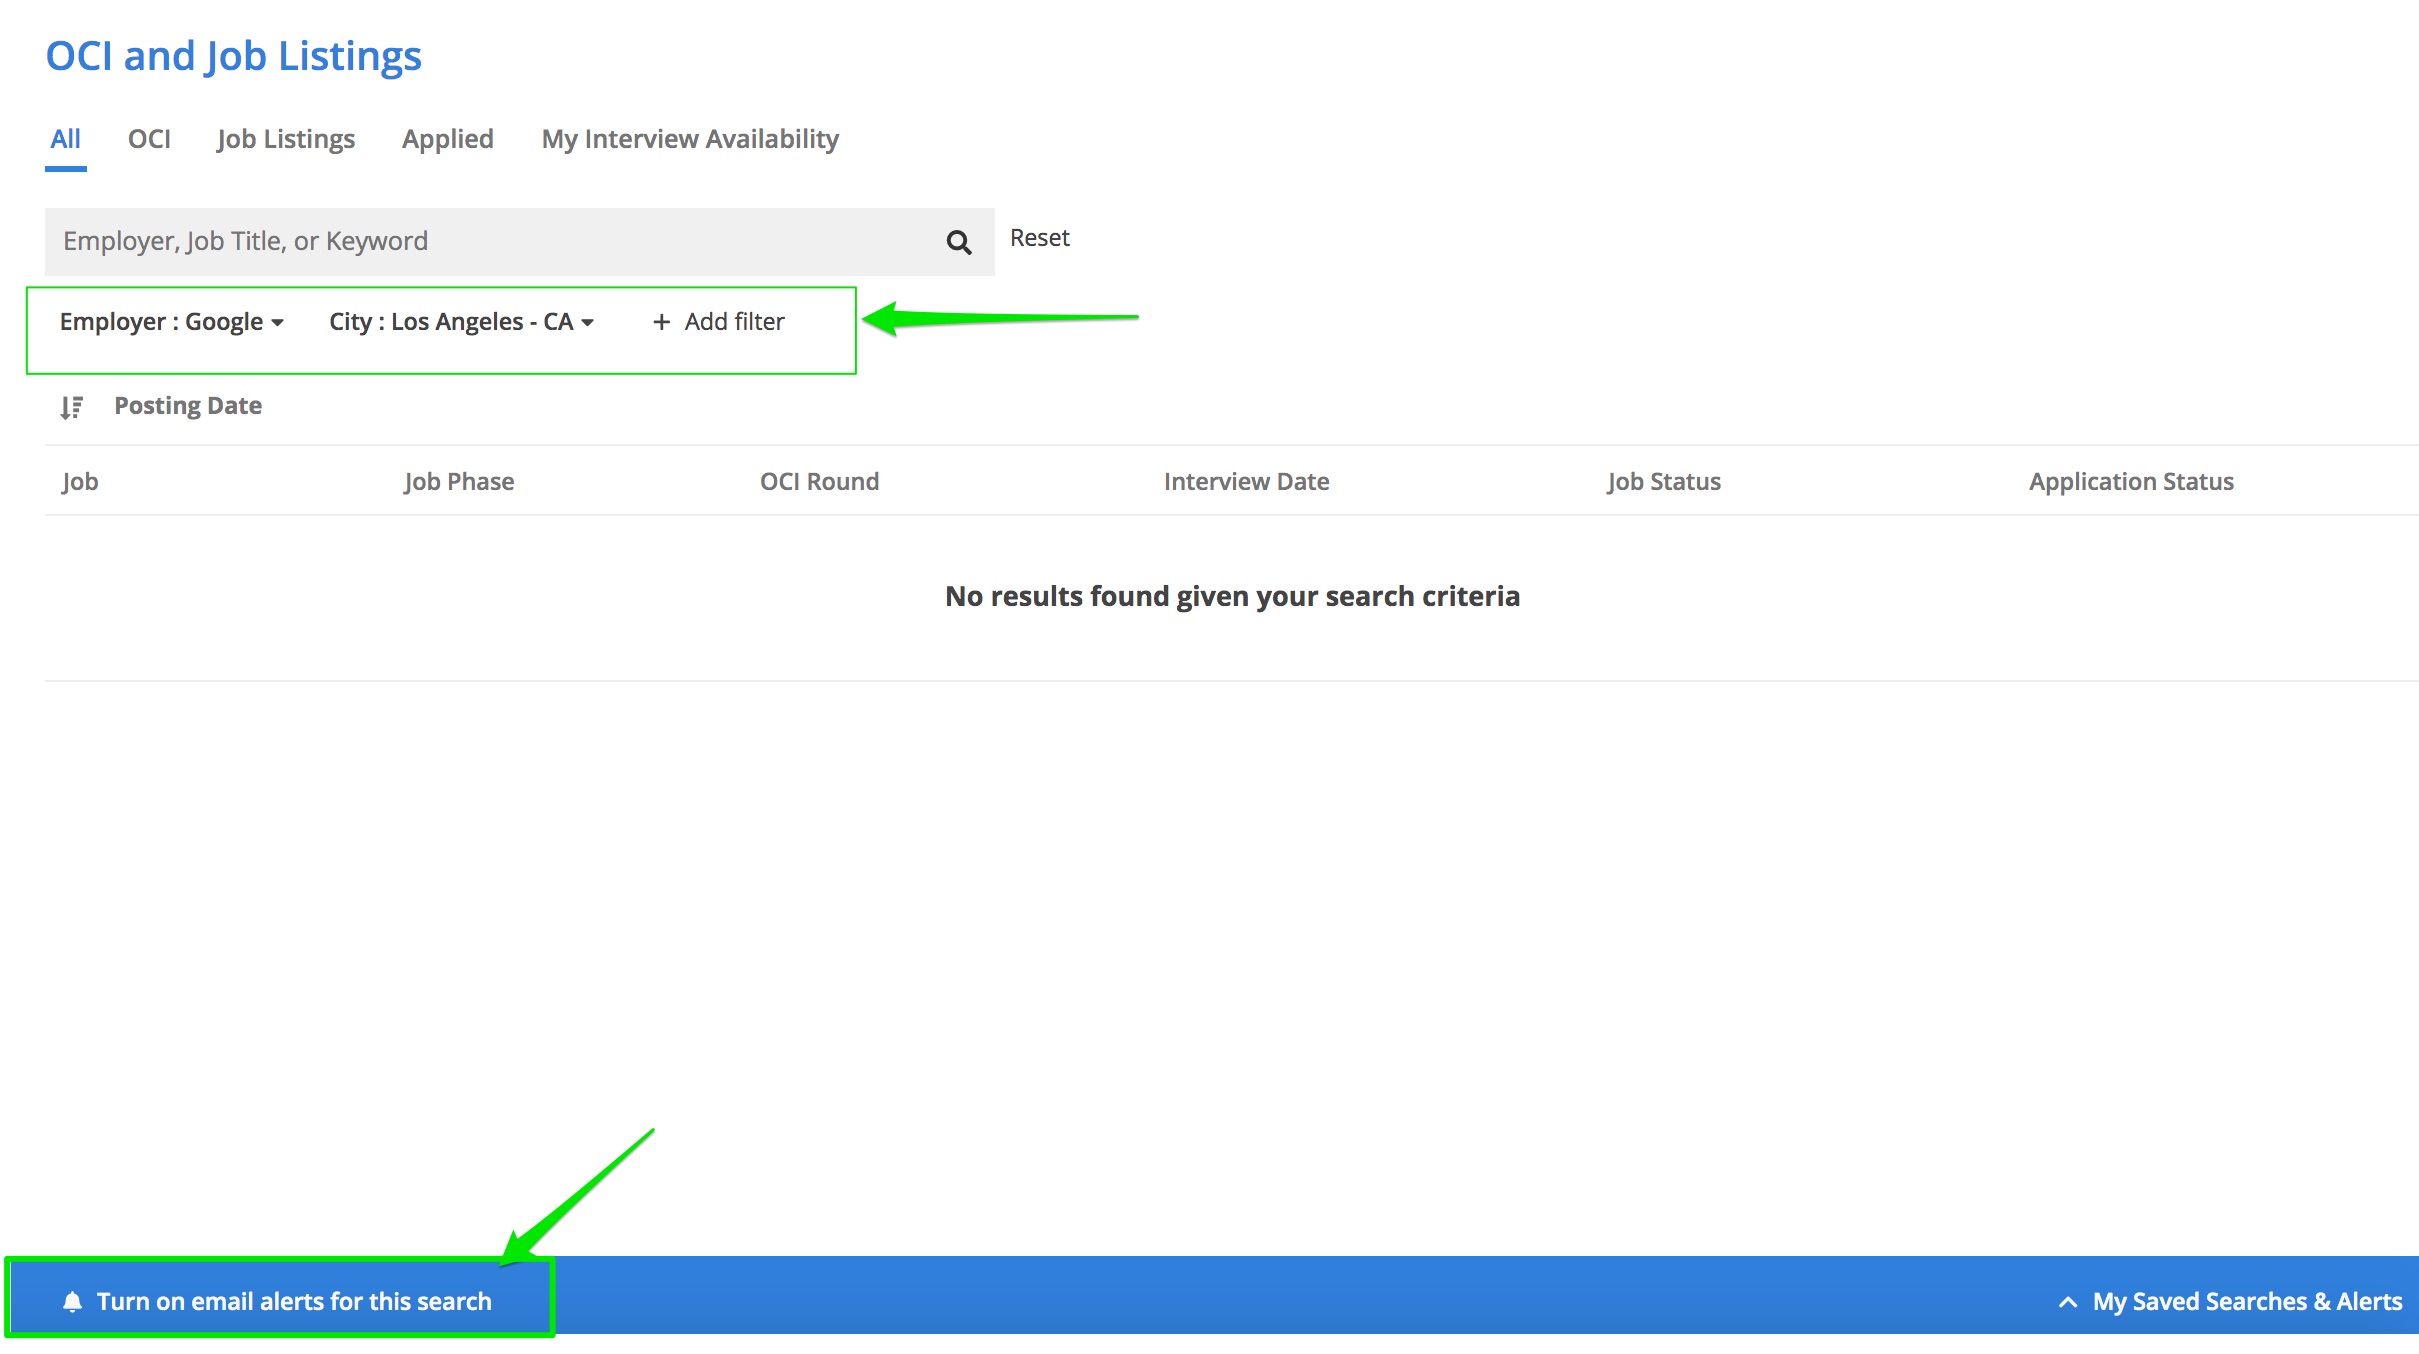Switch to the Job Listings tab
Screen dimensions: 2419x1354
286,139
